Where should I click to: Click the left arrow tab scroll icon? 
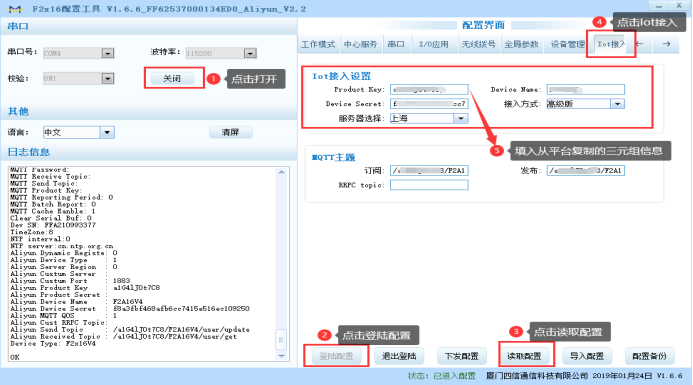click(x=639, y=44)
